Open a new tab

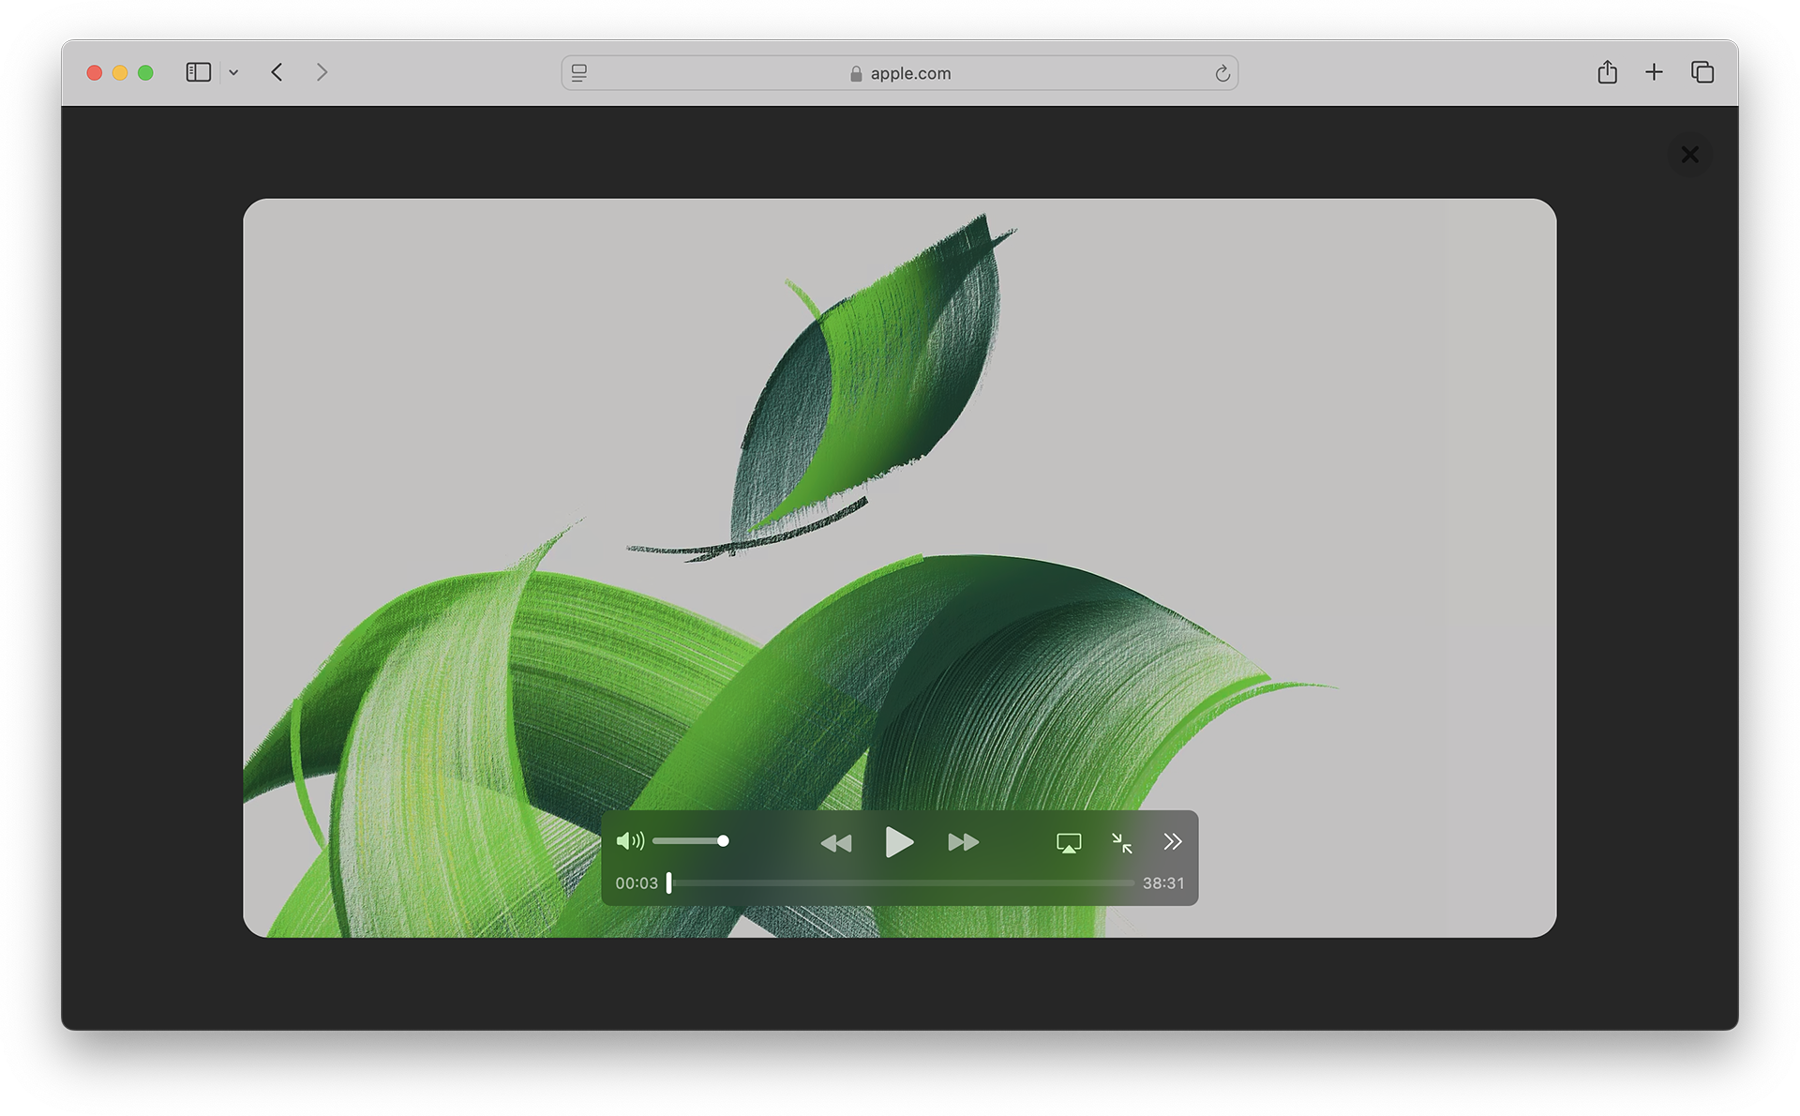(x=1654, y=72)
